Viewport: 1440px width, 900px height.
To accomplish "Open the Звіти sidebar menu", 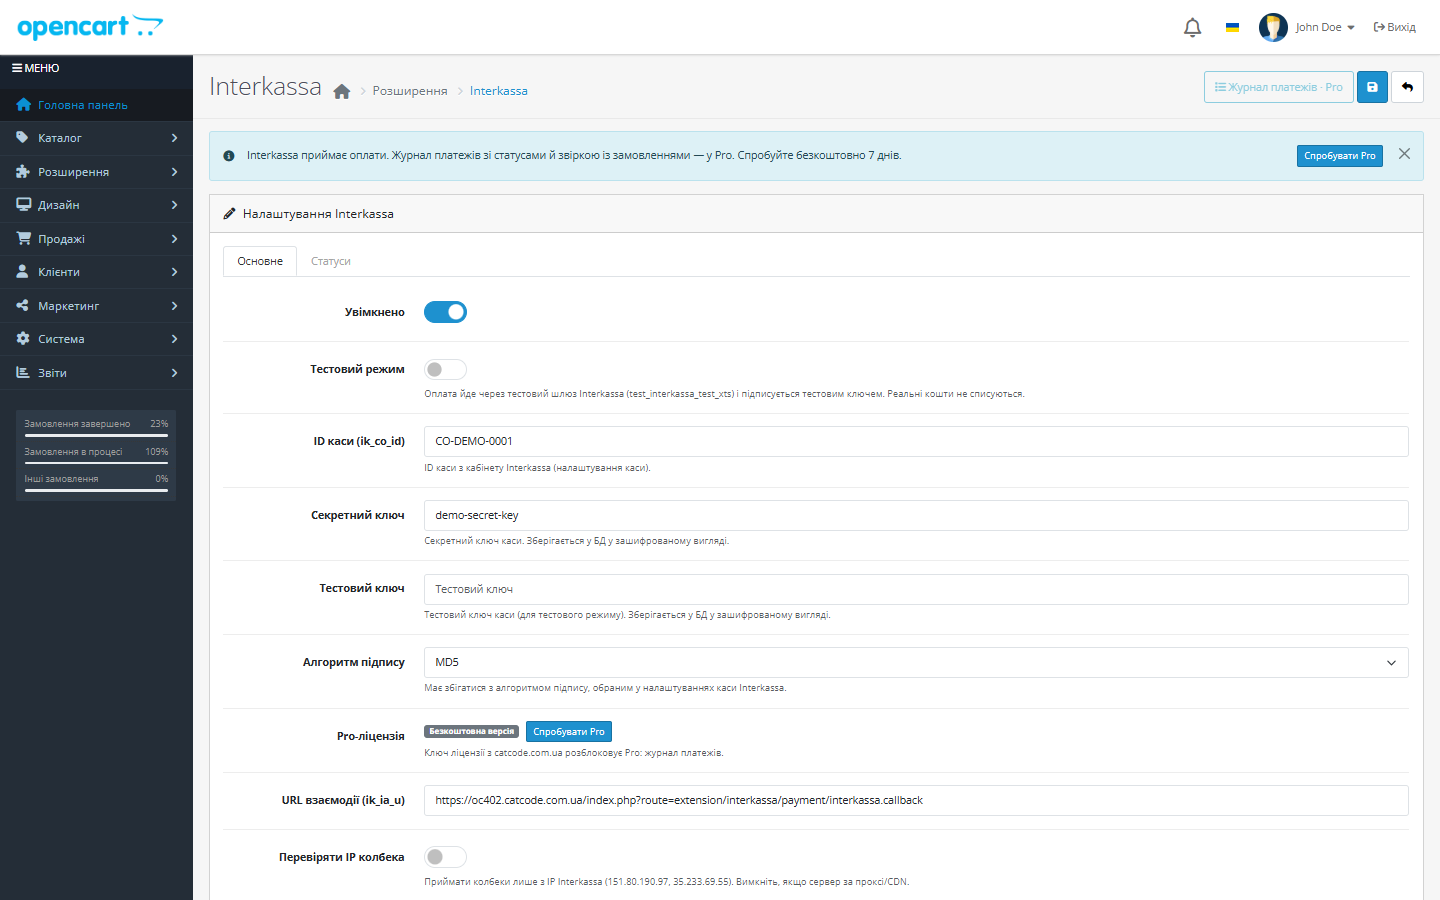I will click(x=96, y=373).
